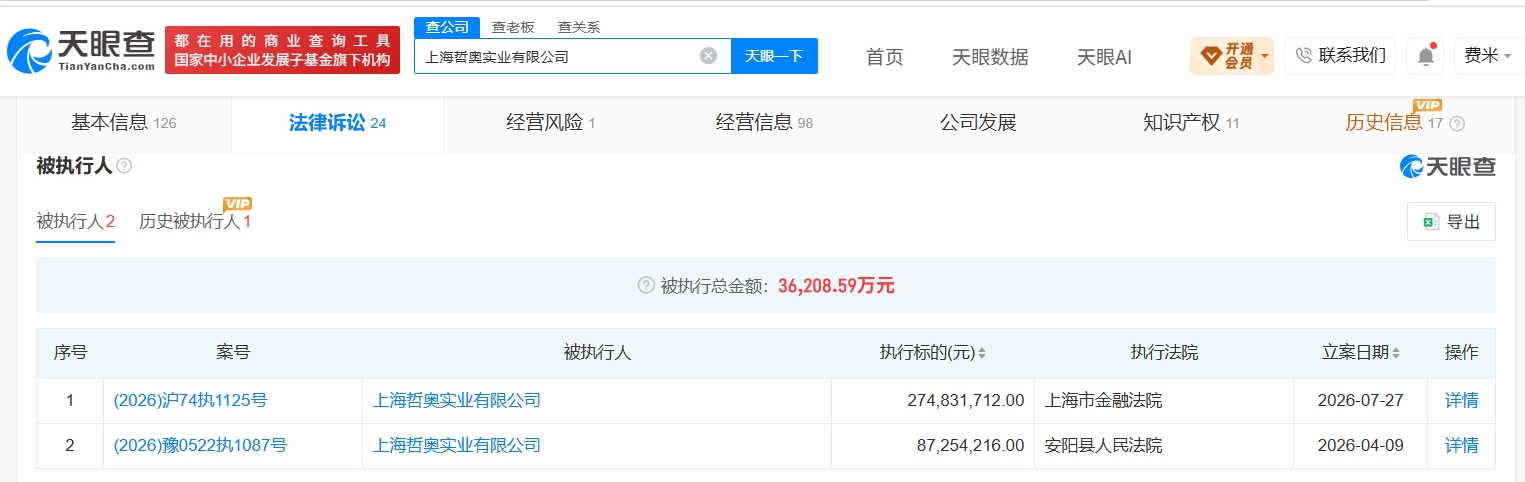The width and height of the screenshot is (1525, 482).
Task: Select the 查老板 search mode tab
Action: [513, 27]
